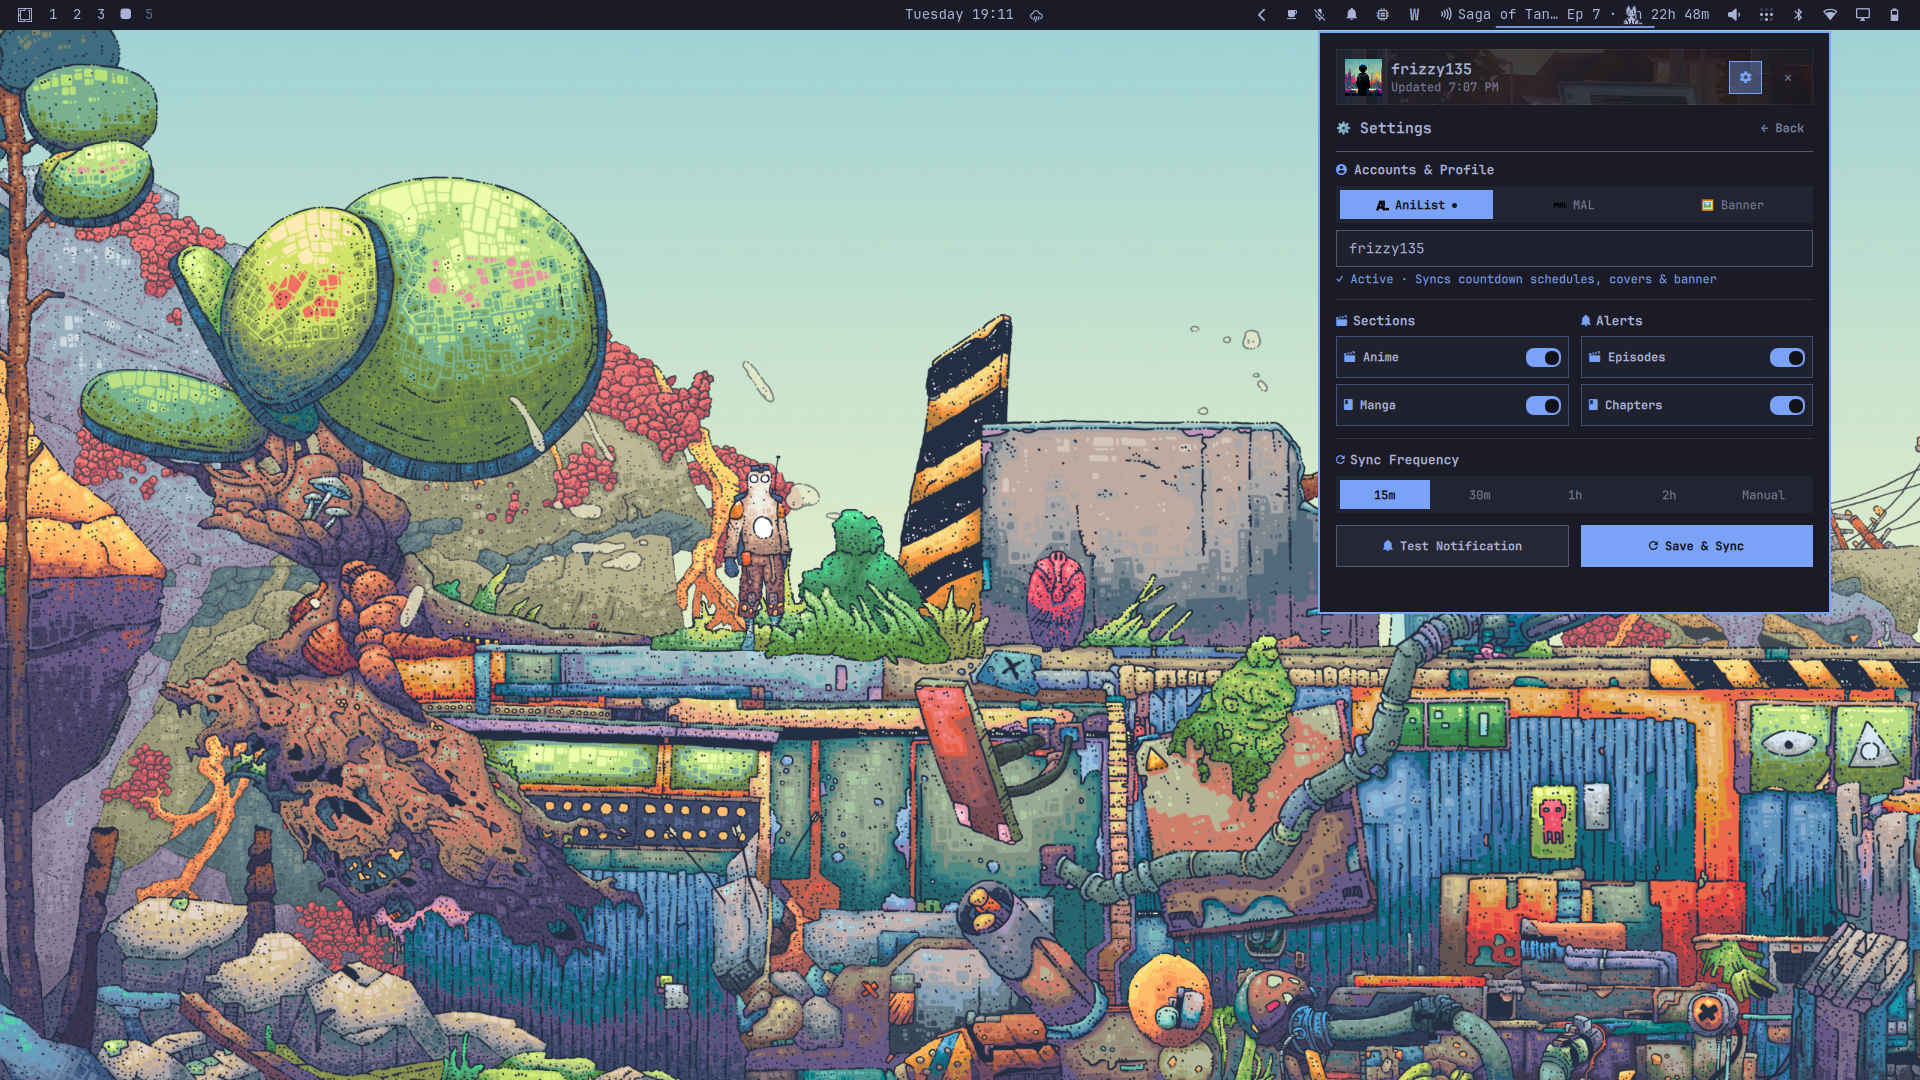Click the CPU chip icon
This screenshot has width=1920, height=1080.
point(1383,14)
